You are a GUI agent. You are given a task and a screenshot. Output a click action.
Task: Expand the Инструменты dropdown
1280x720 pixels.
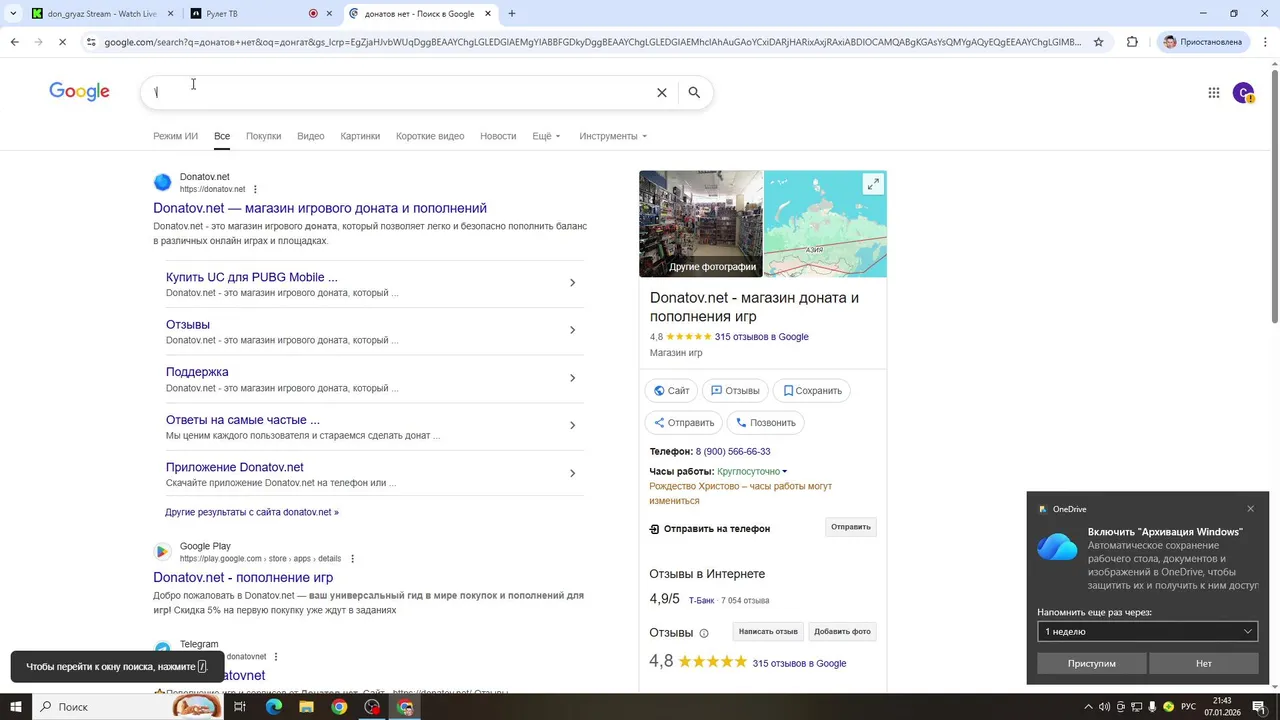tap(613, 136)
